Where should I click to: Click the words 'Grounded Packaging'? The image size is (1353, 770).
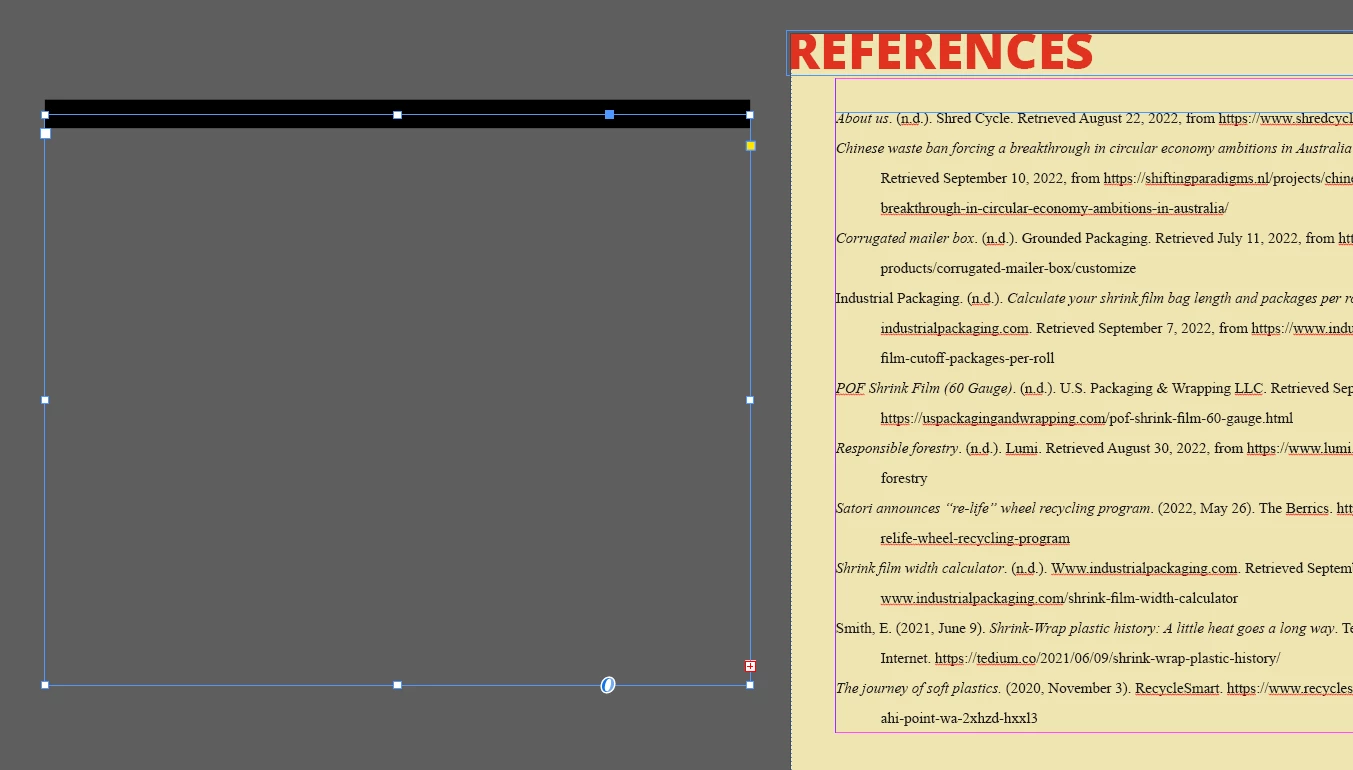(x=1084, y=238)
